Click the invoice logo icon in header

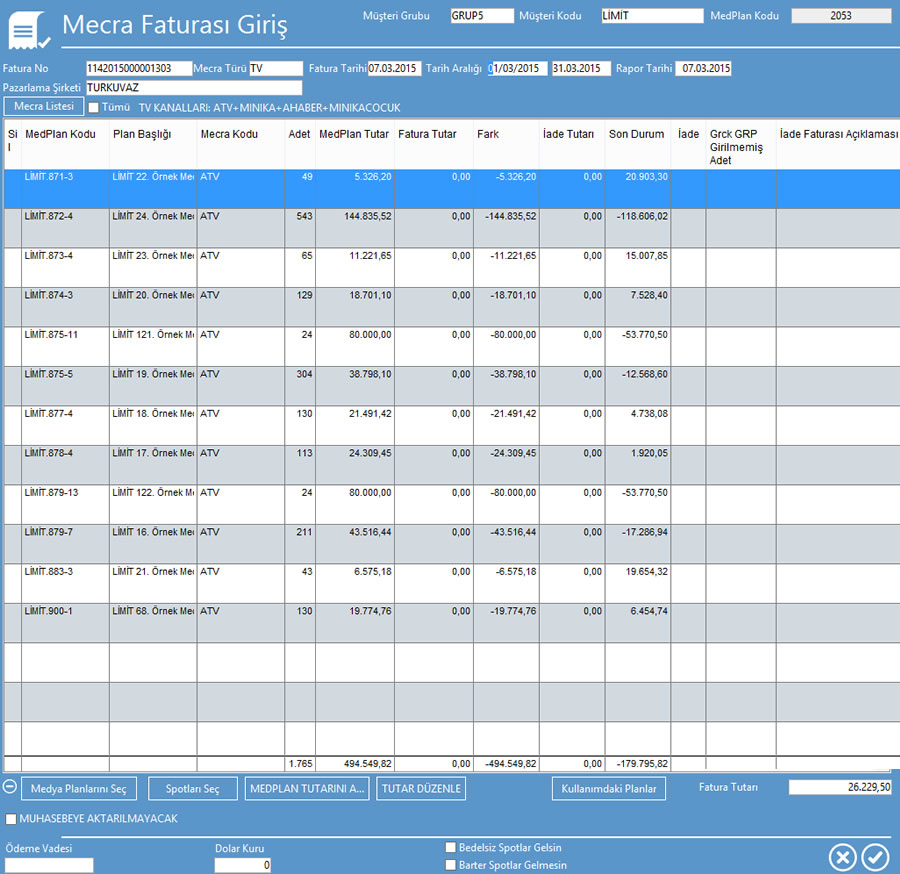click(x=29, y=30)
